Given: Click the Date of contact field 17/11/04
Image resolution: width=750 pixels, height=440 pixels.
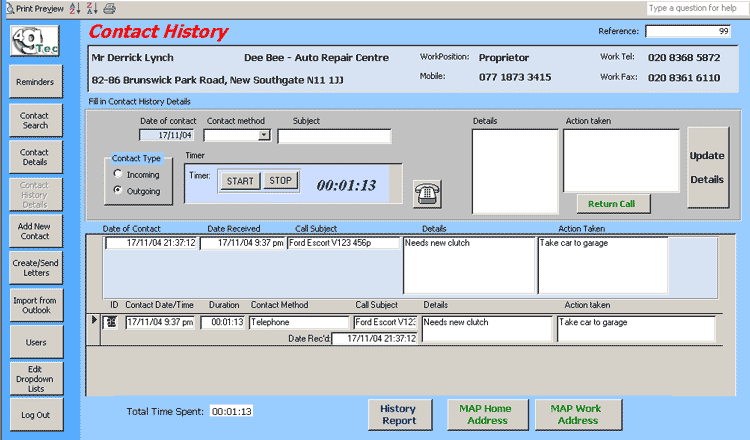Looking at the screenshot, I should 166,135.
